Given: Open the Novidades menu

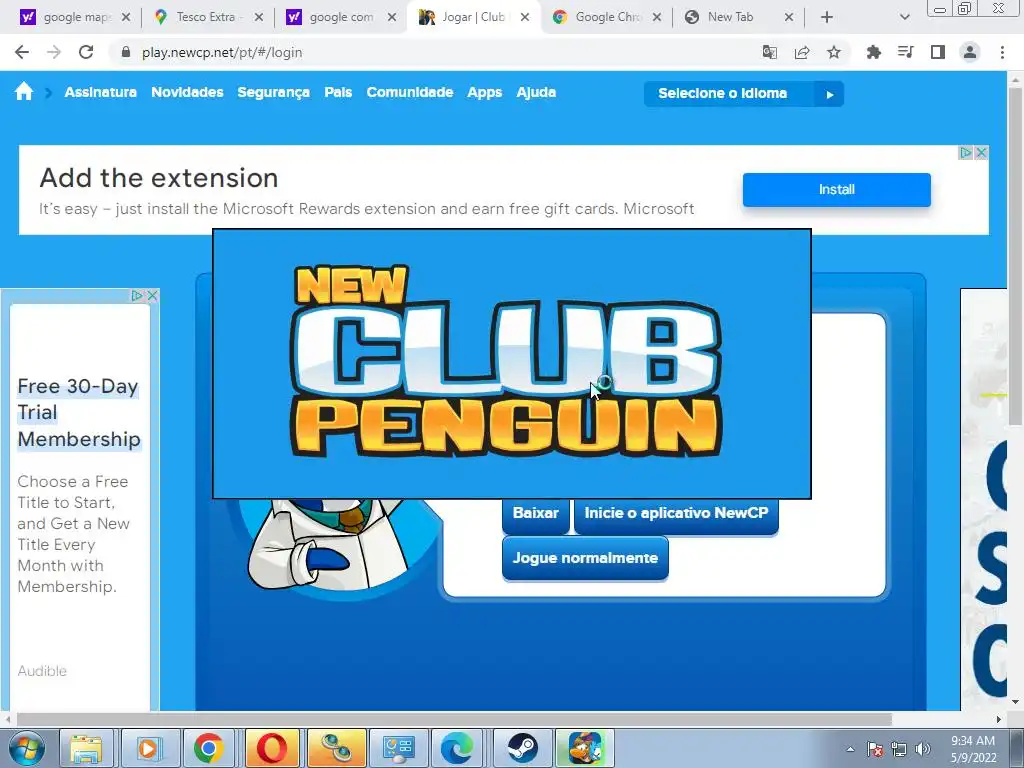Looking at the screenshot, I should click(x=187, y=92).
